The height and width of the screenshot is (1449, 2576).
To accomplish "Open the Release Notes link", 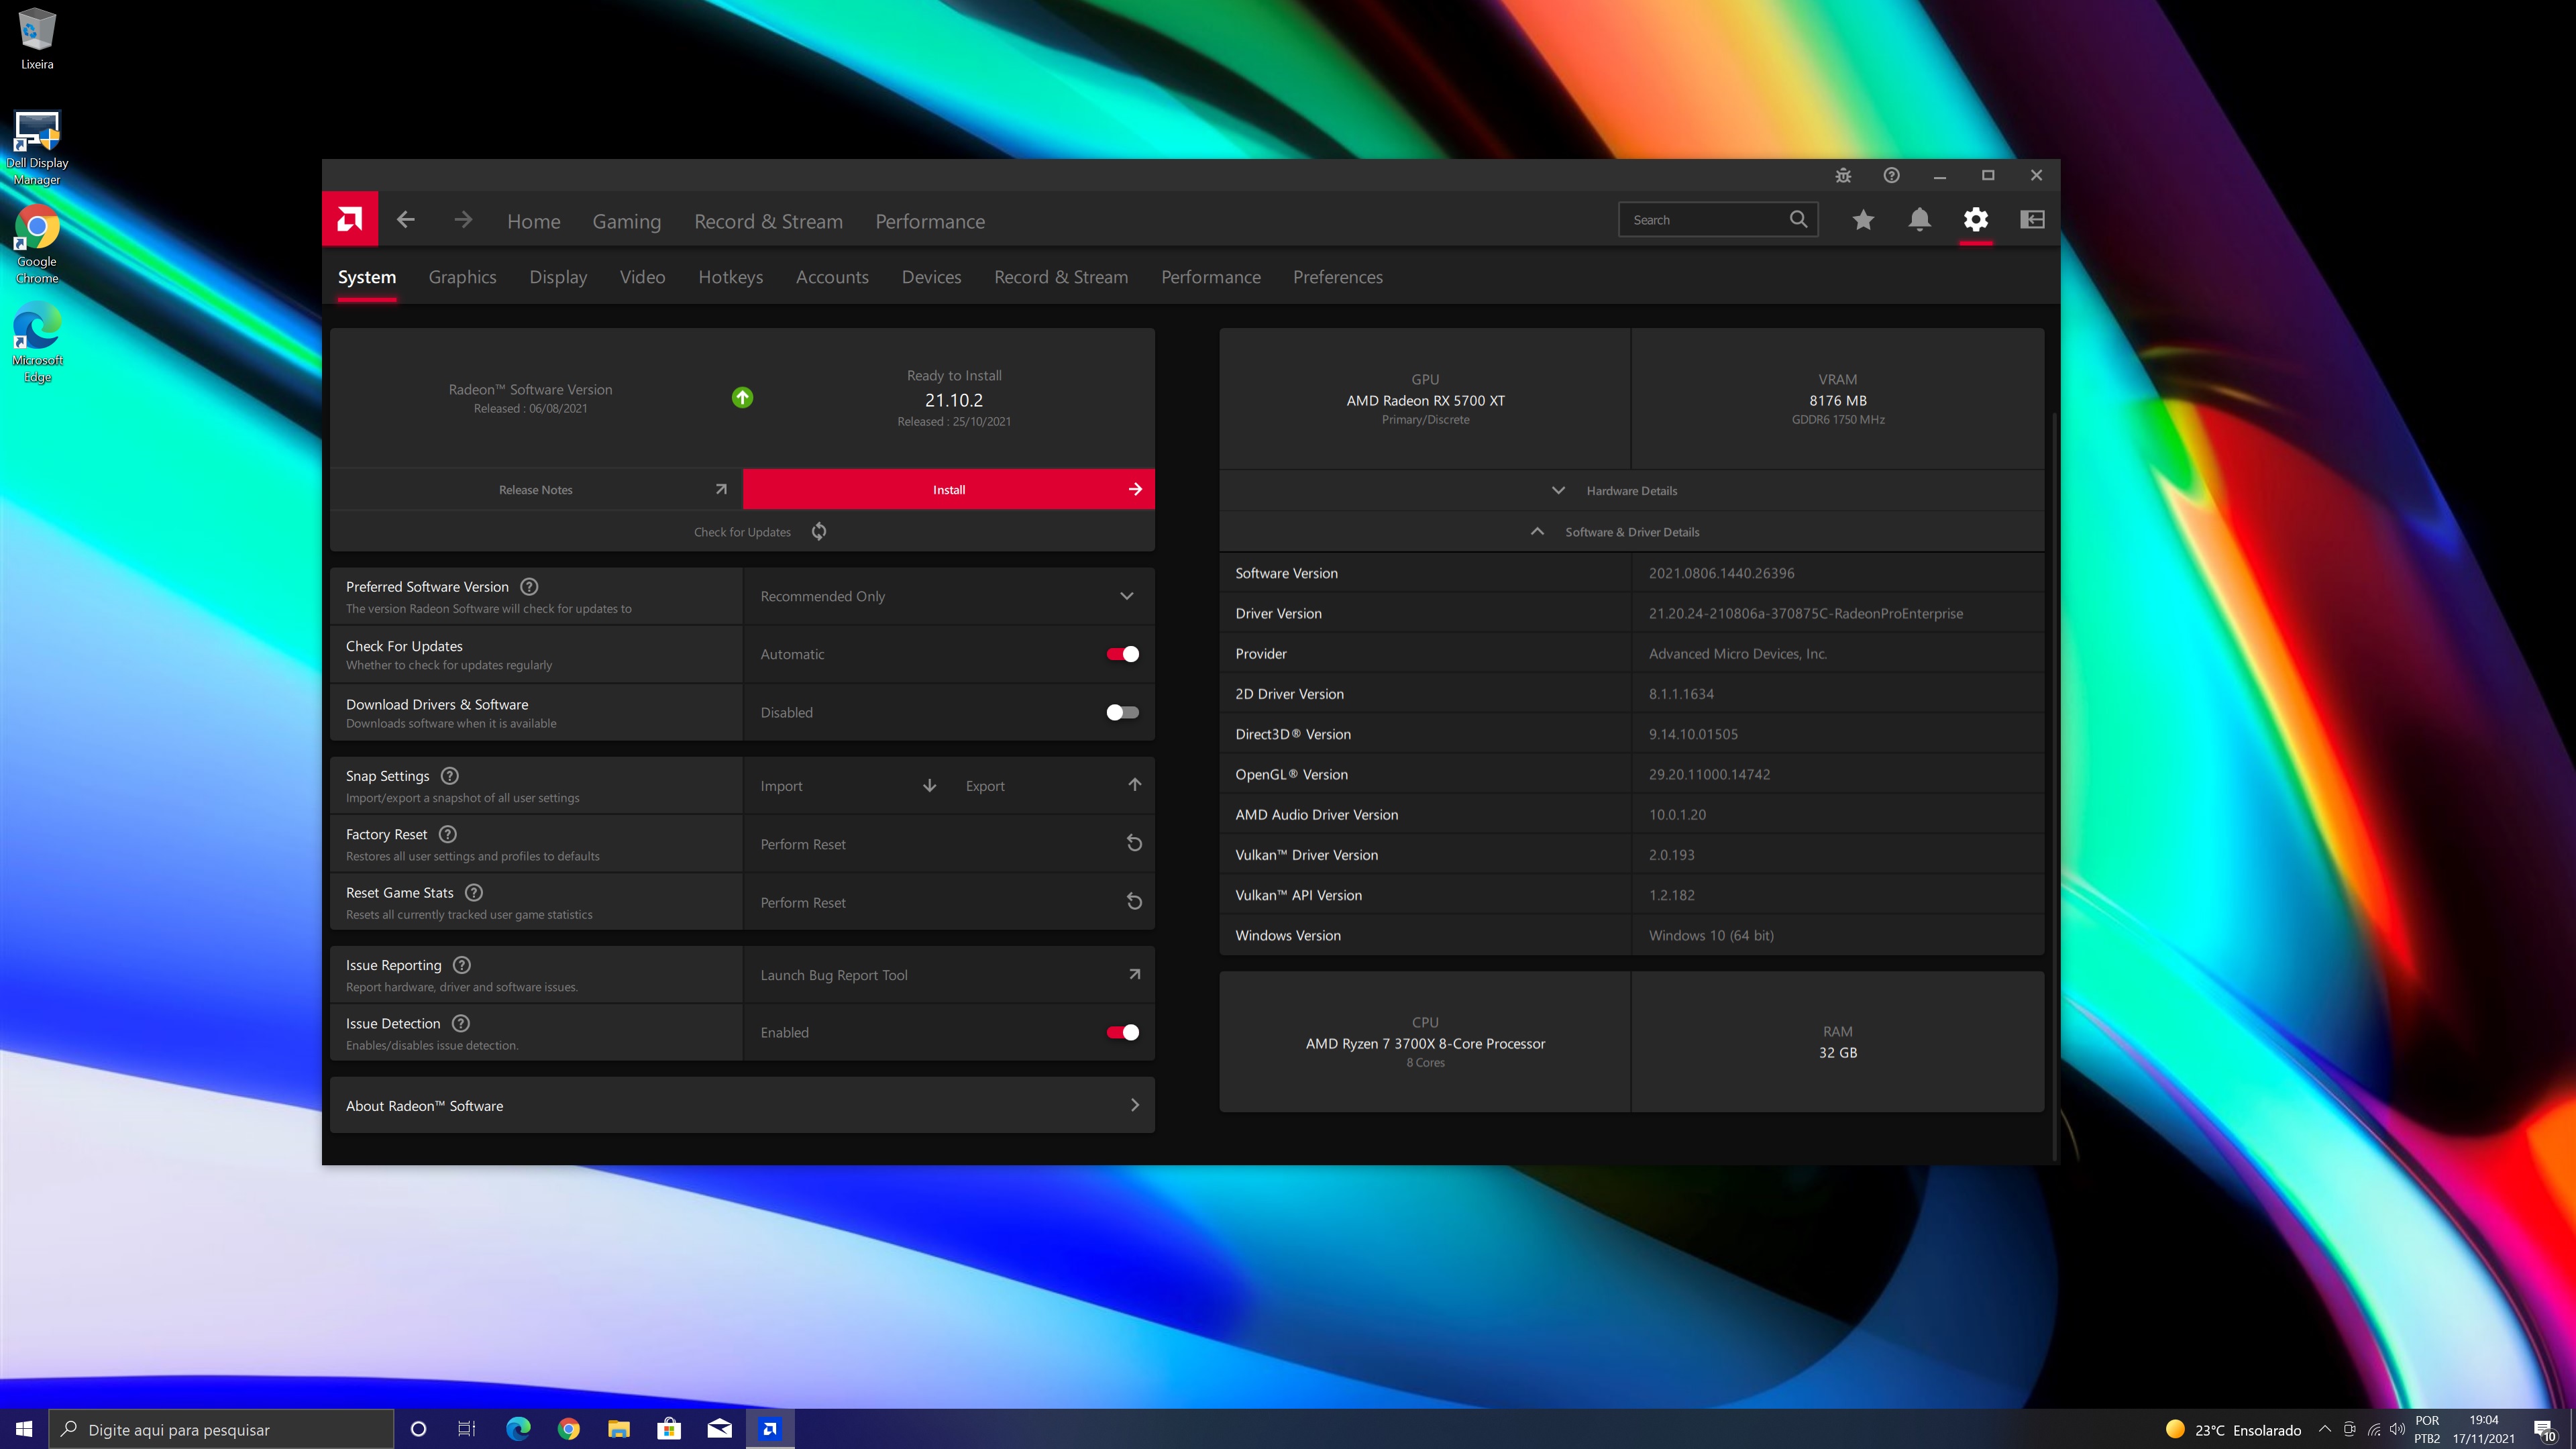I will (536, 489).
